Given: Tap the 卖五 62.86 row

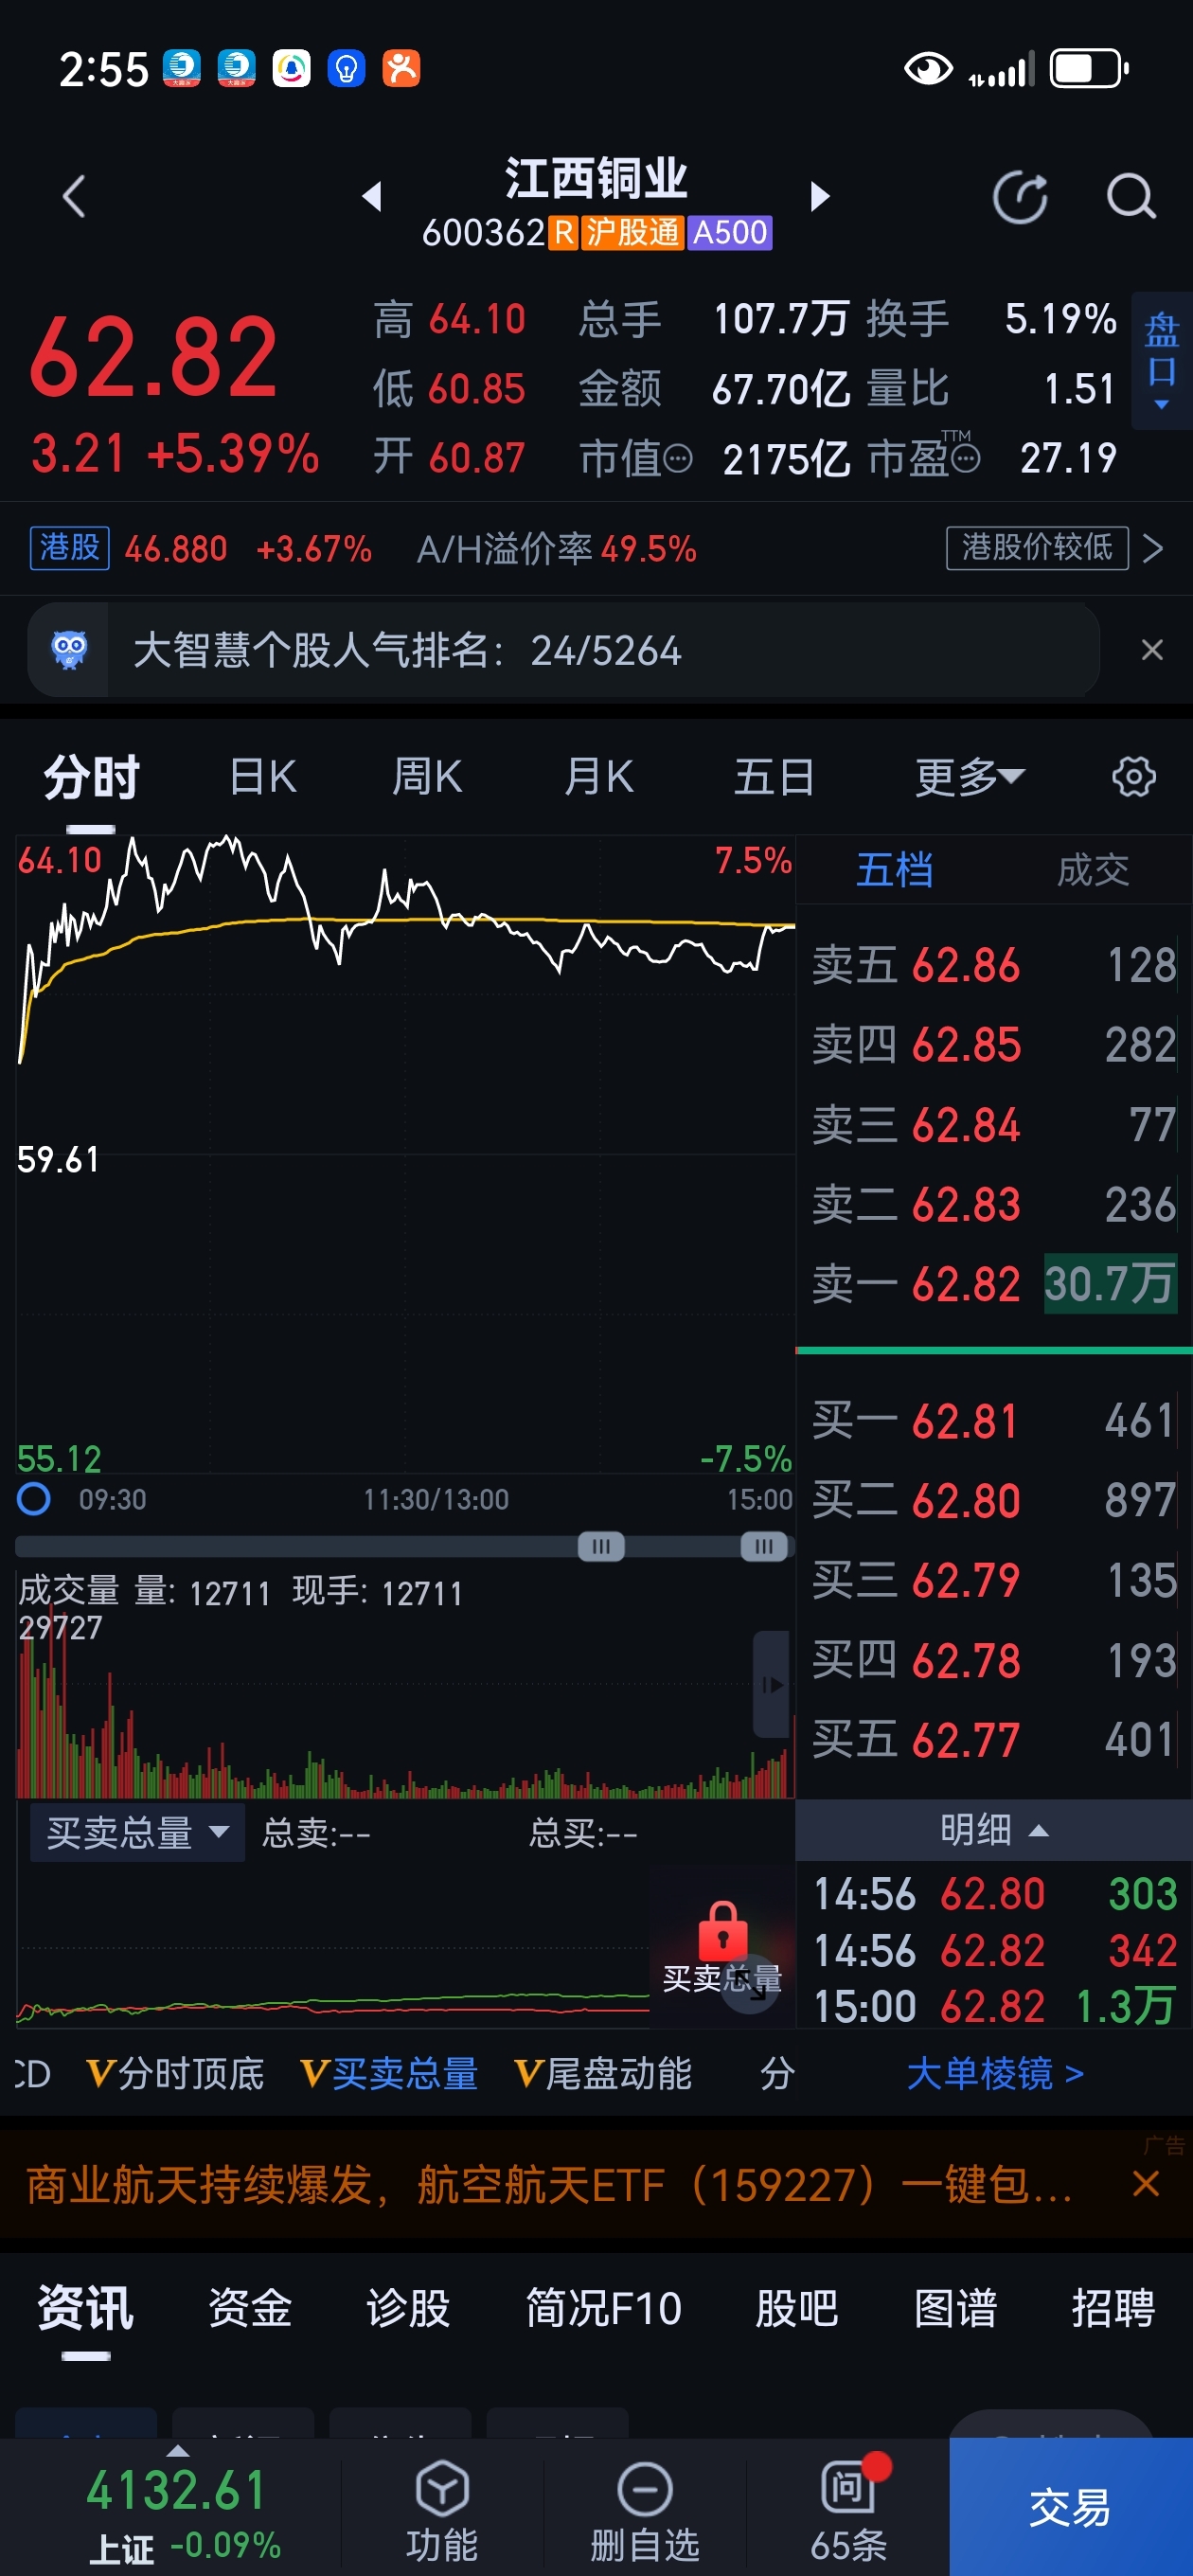Looking at the screenshot, I should coord(994,965).
